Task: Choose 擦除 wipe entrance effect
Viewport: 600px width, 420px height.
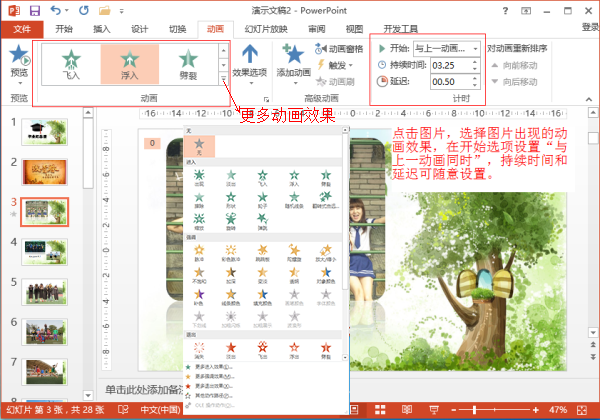Action: [x=199, y=200]
